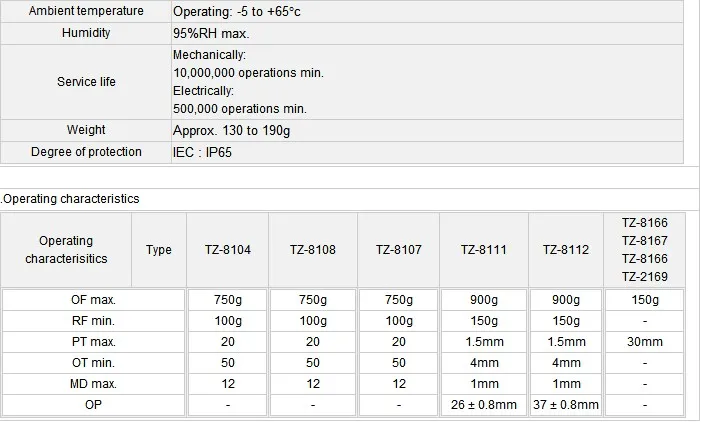
Task: Select the TZ-8112 column header
Action: point(566,250)
